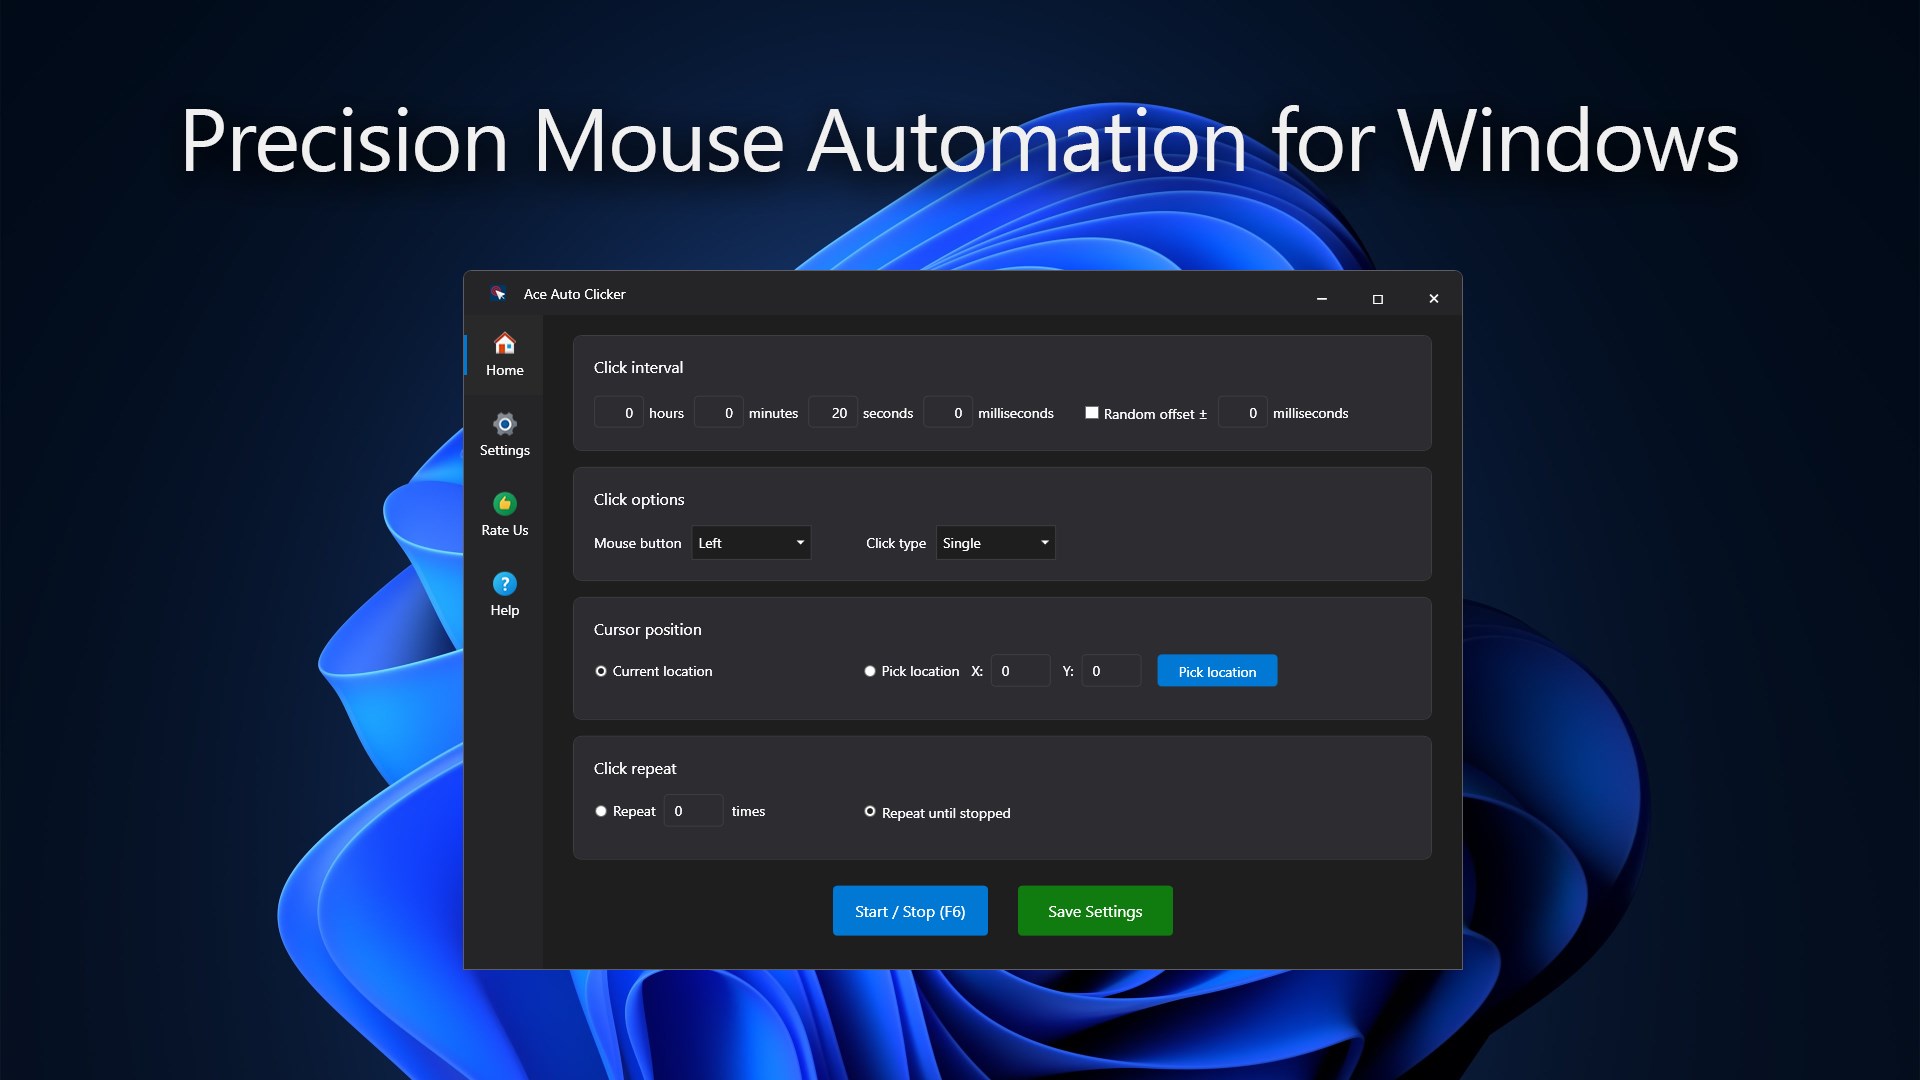1920x1080 pixels.
Task: Expand the Mouse button dropdown
Action: point(751,543)
